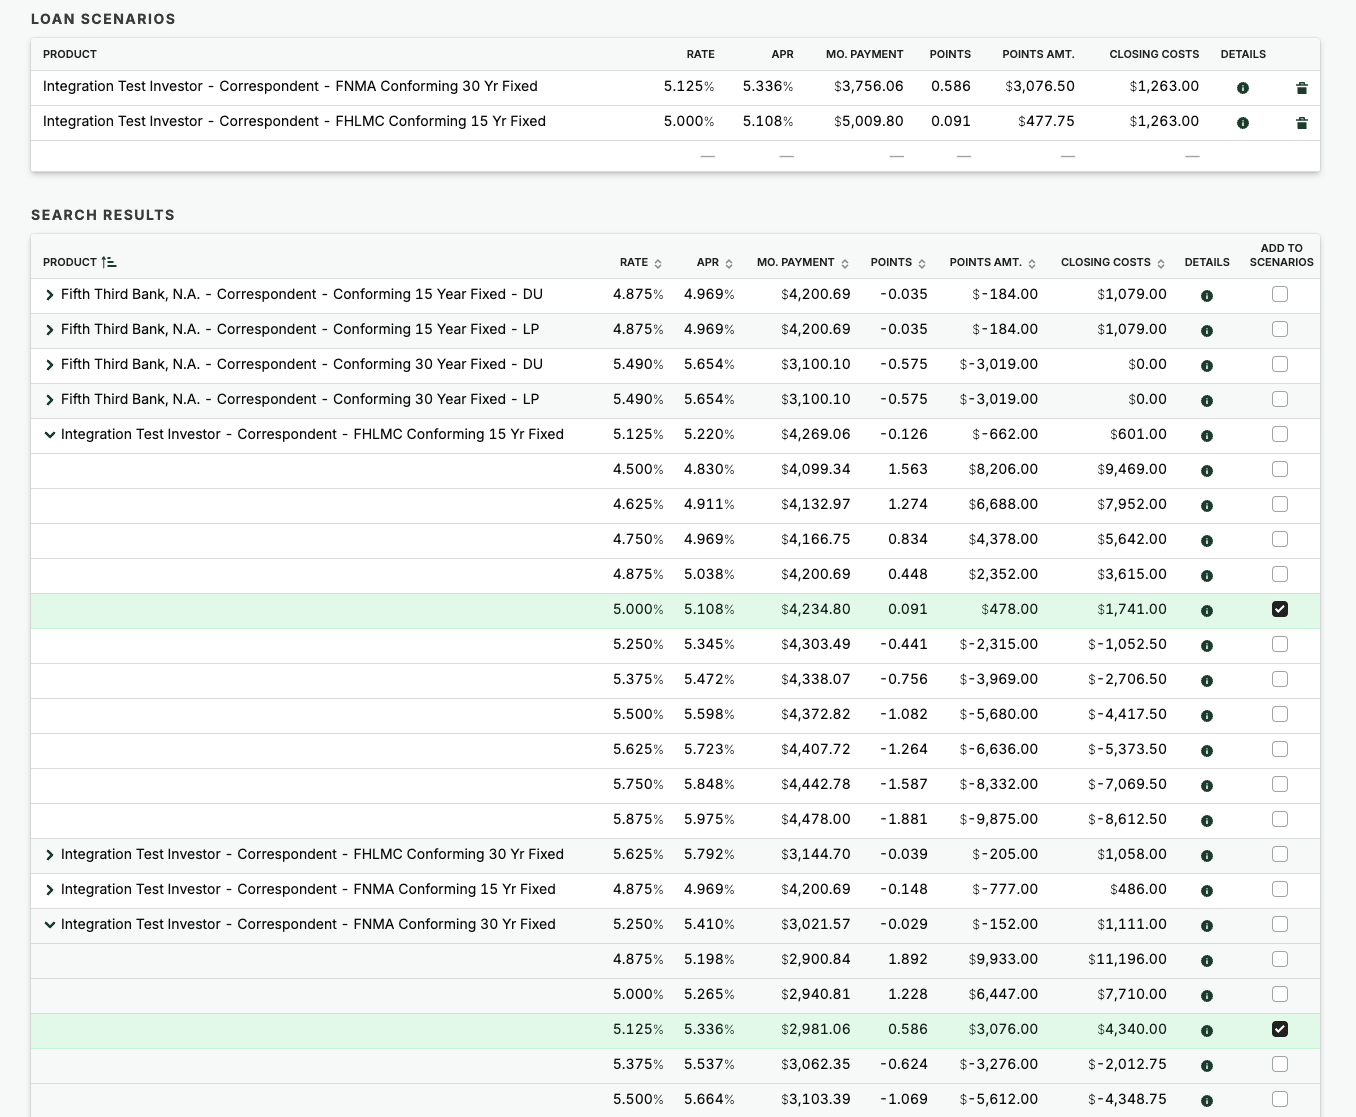
Task: Open details for the FNMA 30 Yr loan scenario
Action: [1243, 88]
